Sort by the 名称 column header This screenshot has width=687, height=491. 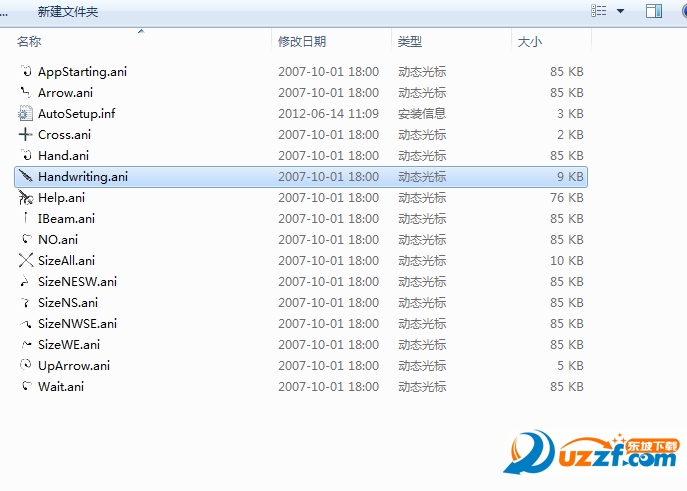(x=29, y=42)
